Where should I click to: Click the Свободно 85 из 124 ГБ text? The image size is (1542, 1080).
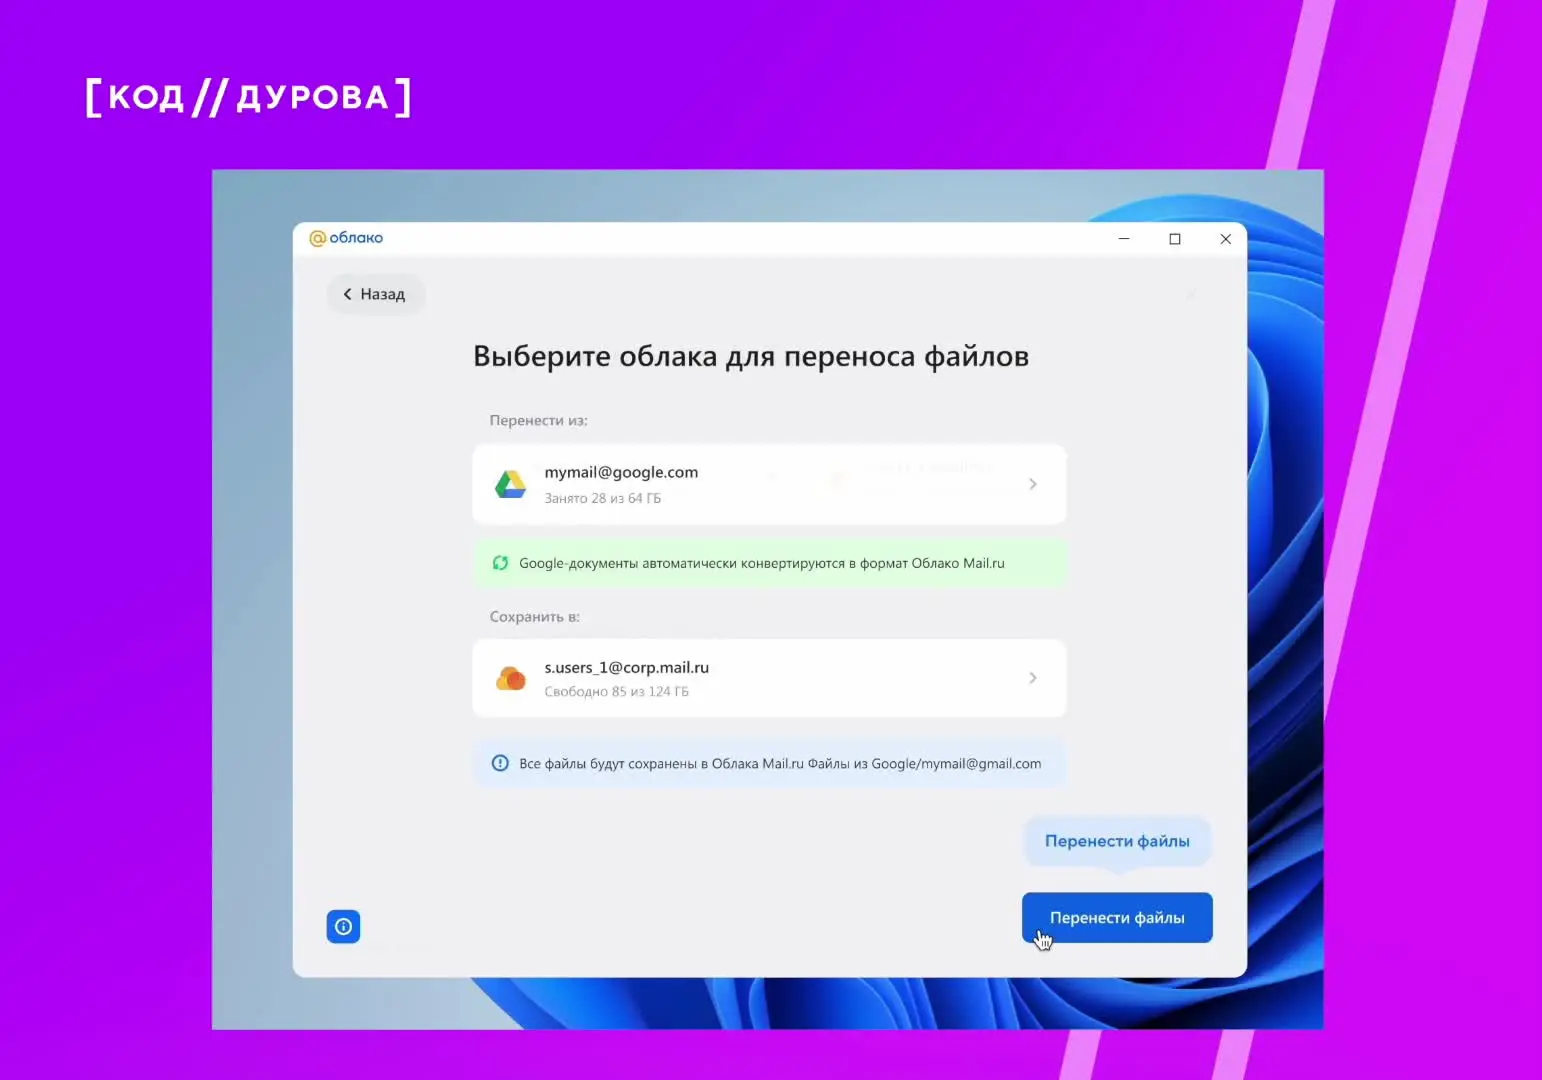616,692
